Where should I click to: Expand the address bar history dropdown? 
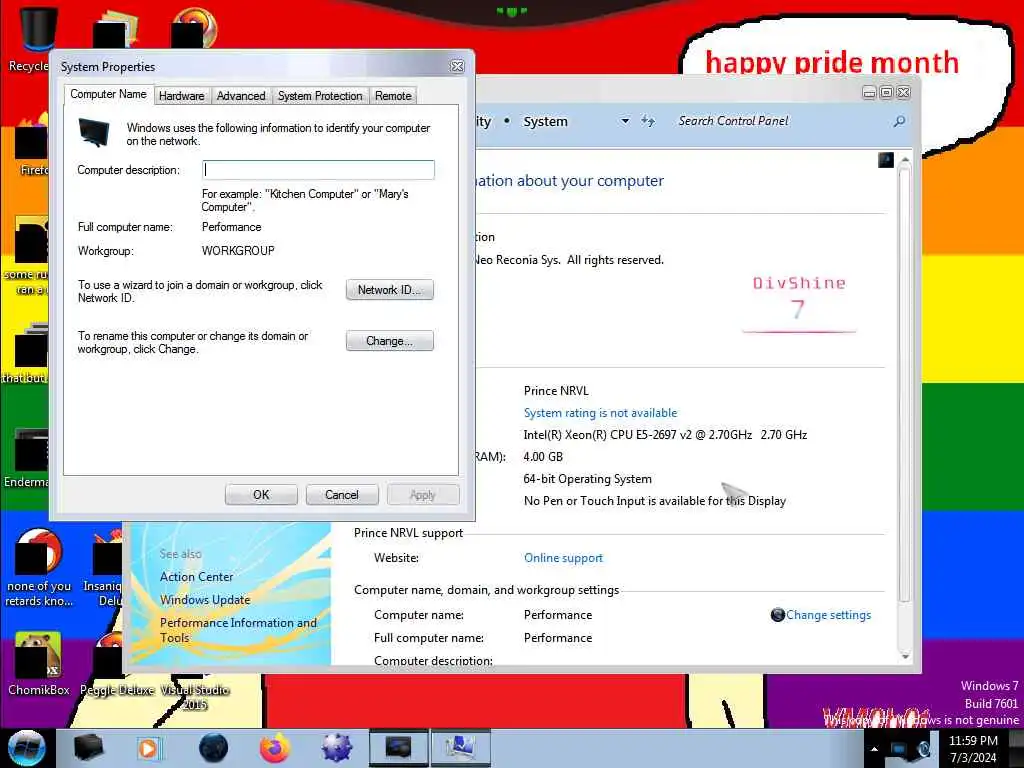(x=625, y=121)
